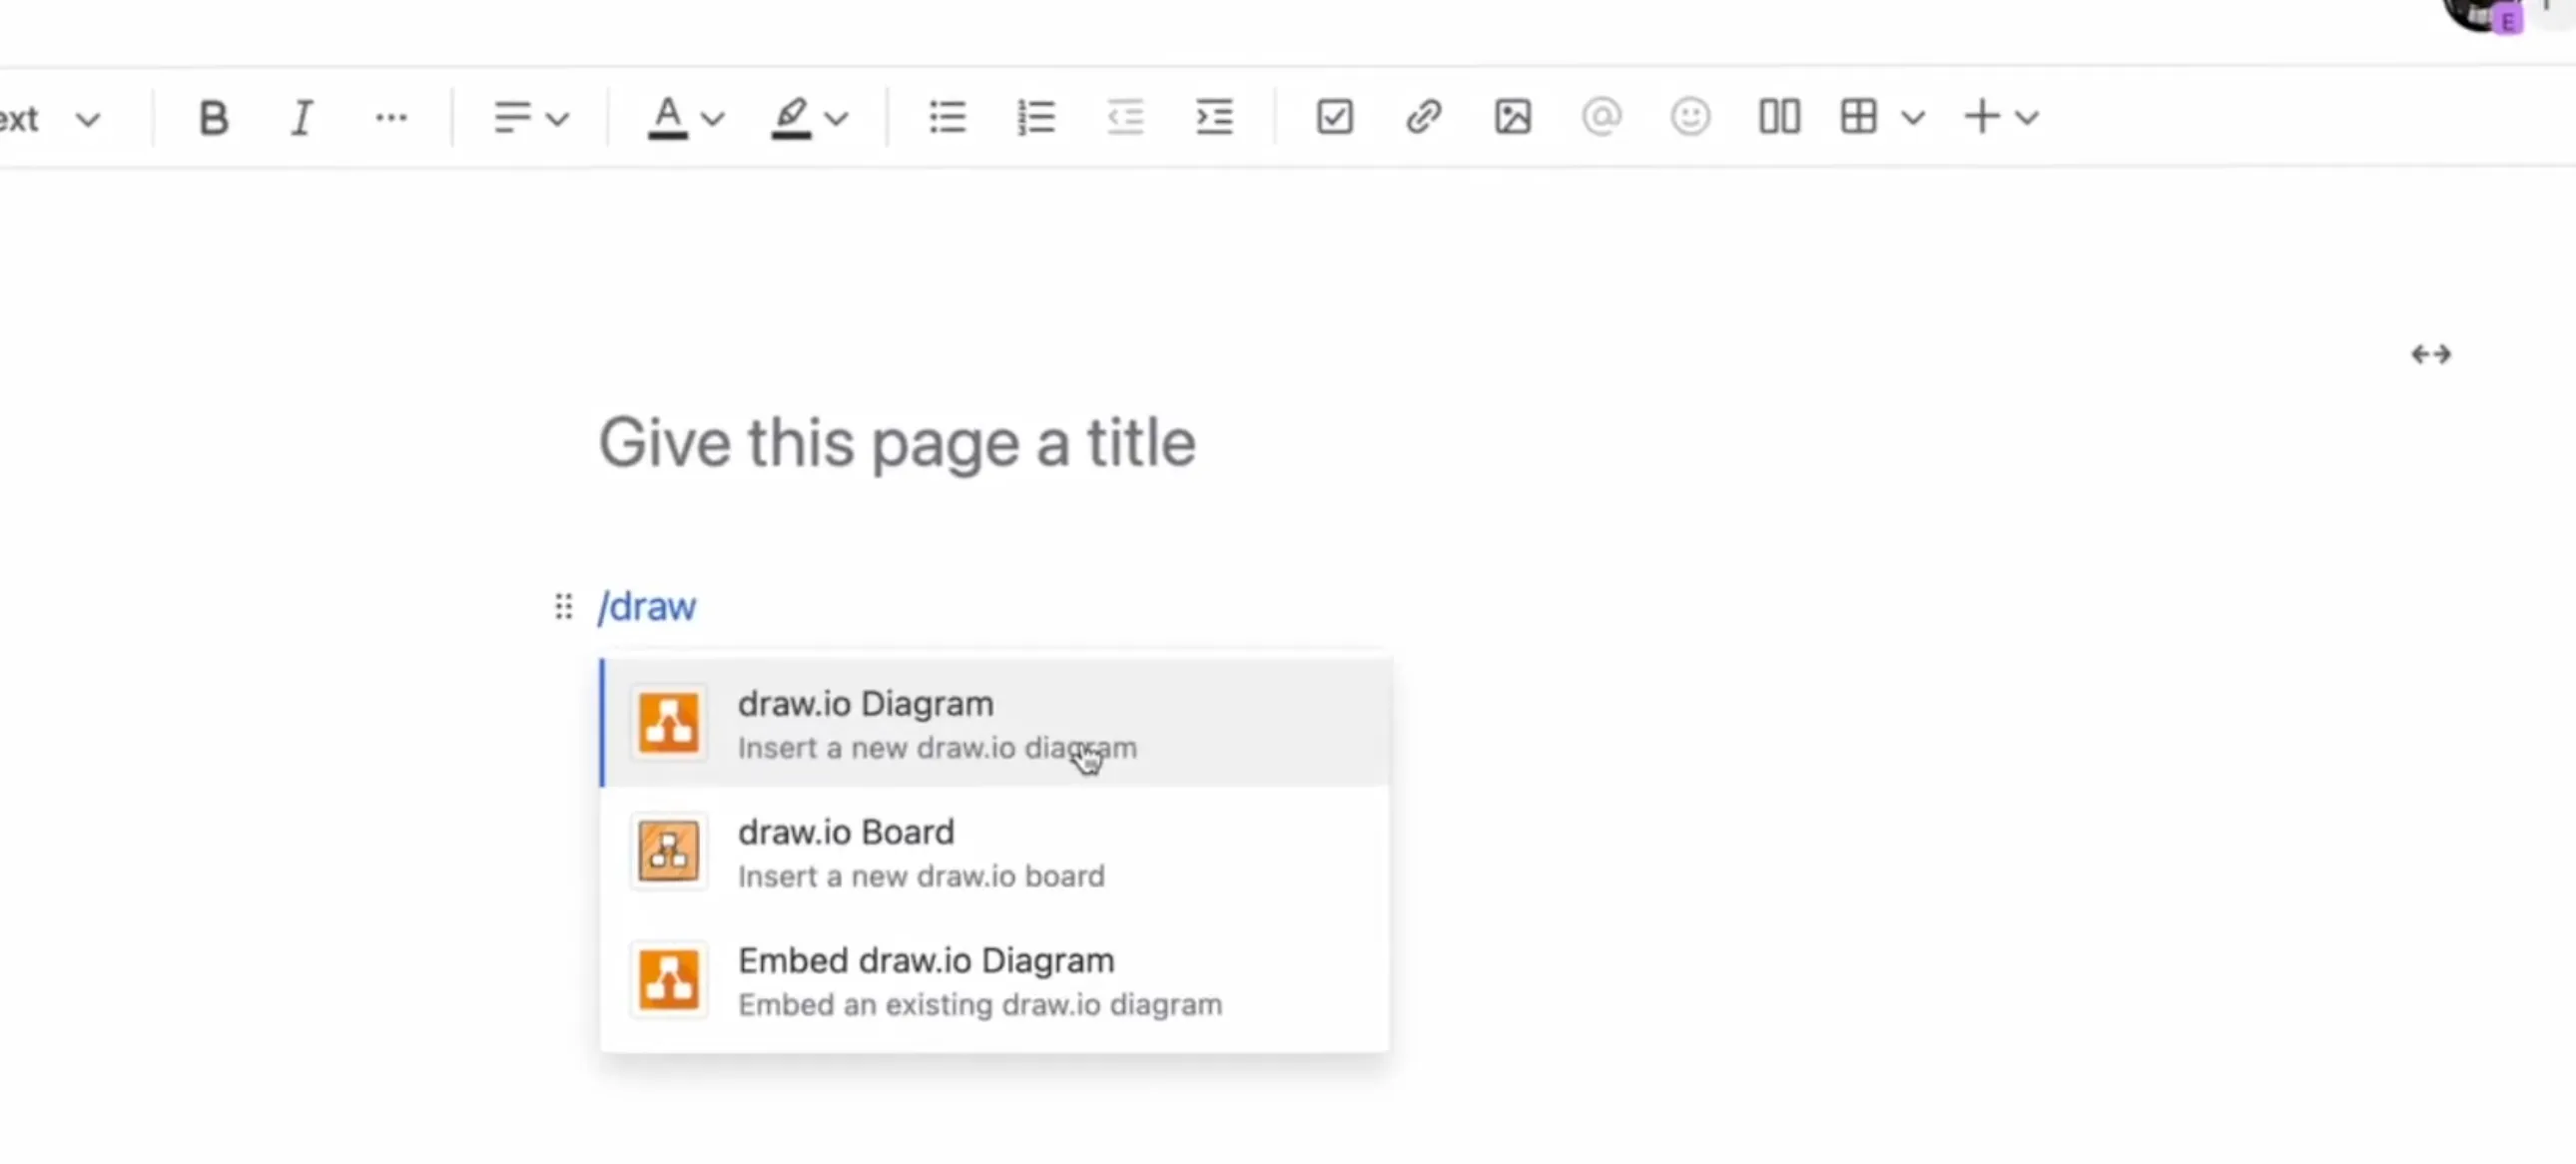This screenshot has height=1164, width=2576.
Task: Insert an action item checkbox
Action: [x=1334, y=117]
